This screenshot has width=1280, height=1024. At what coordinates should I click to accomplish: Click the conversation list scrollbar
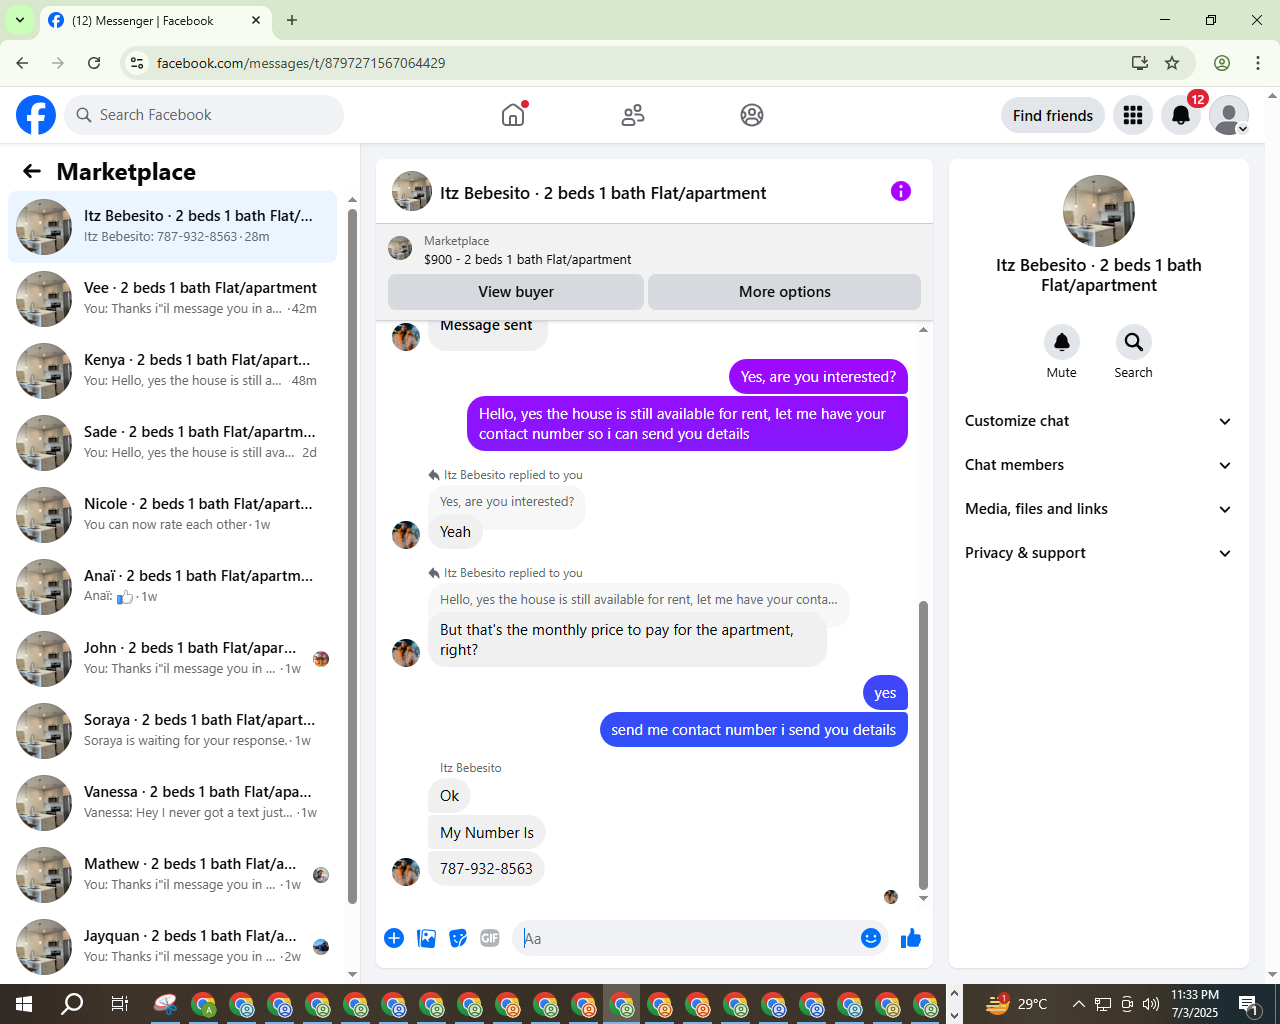[352, 555]
